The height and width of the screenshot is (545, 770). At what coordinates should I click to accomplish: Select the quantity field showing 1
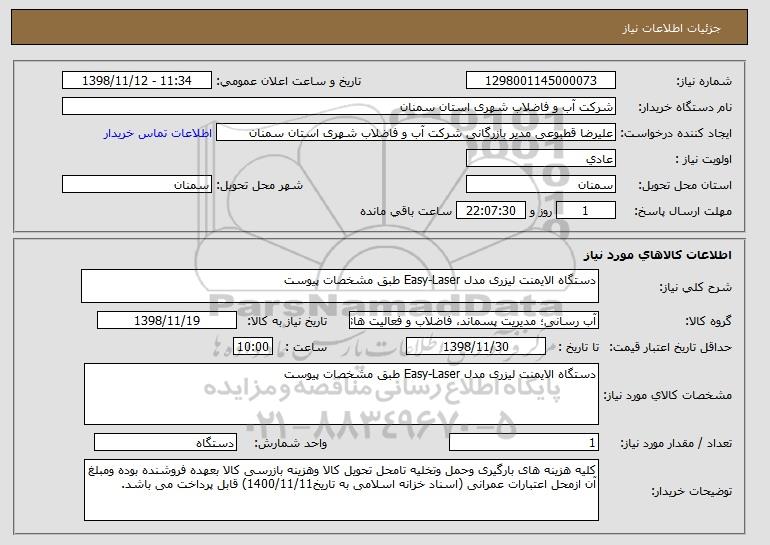coord(524,442)
